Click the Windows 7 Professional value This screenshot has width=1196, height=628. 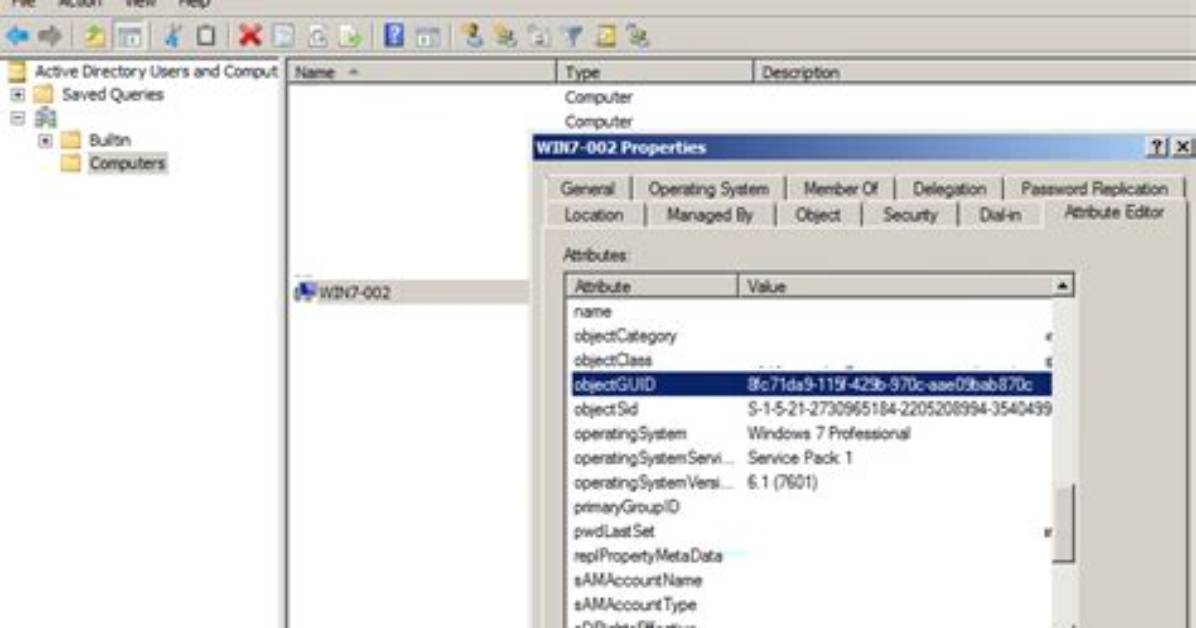pos(828,433)
